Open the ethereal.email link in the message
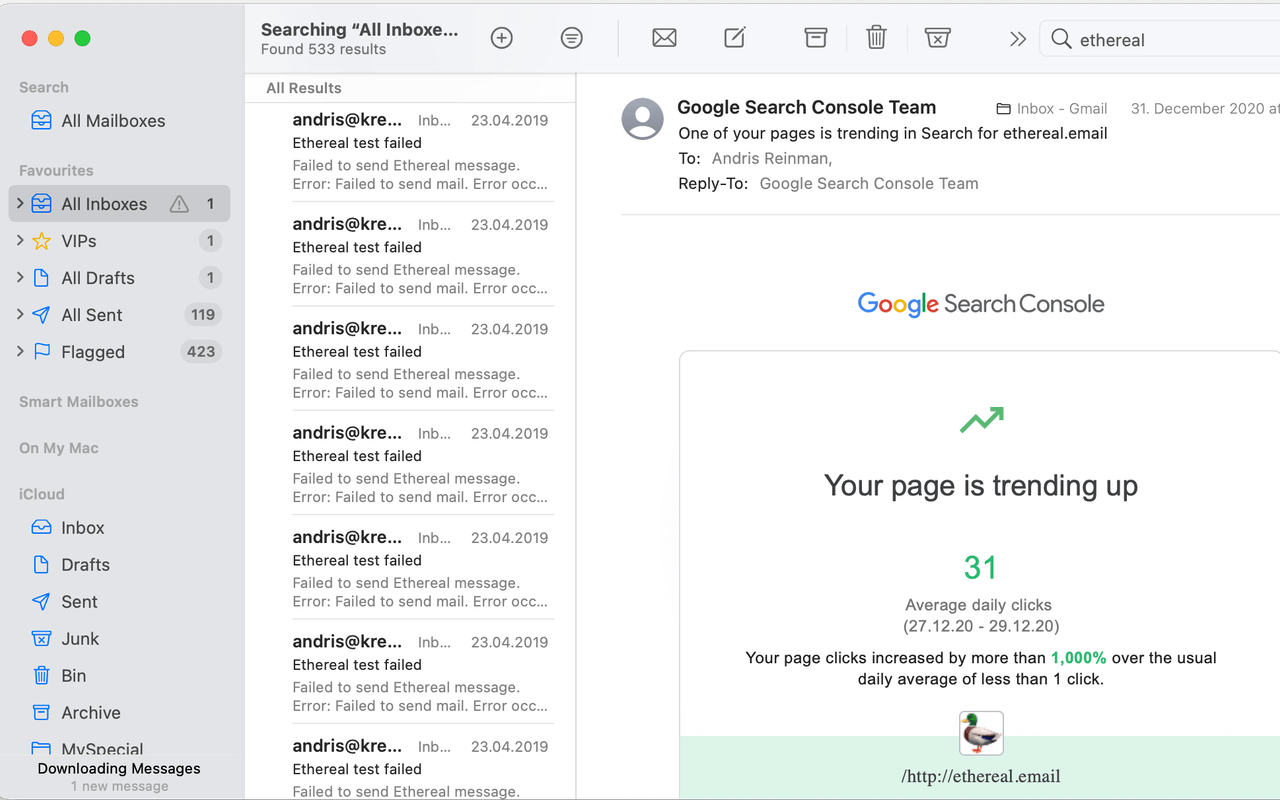Screen dimensions: 1280x800 (981, 776)
